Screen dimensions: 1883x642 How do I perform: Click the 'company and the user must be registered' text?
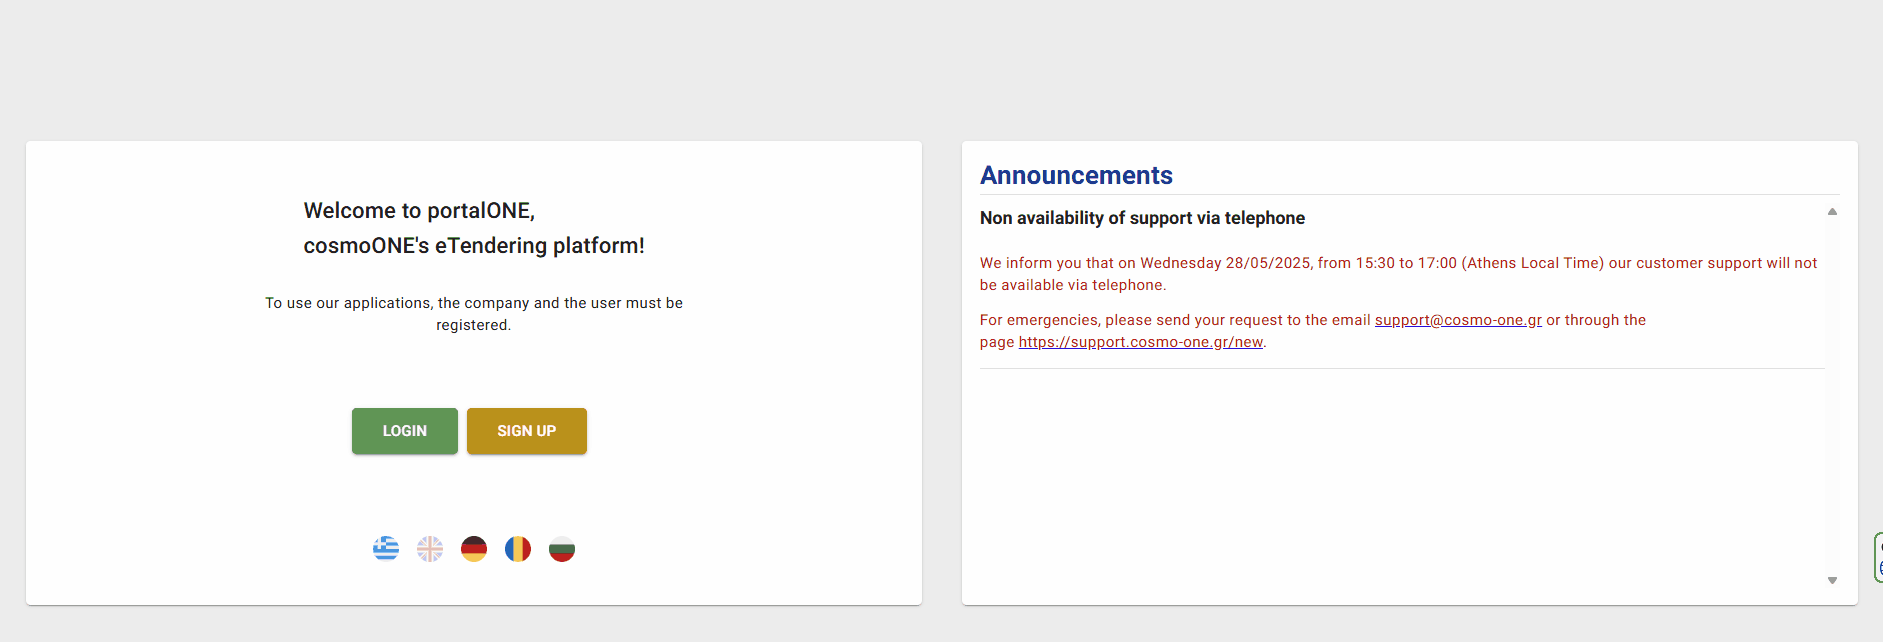point(474,314)
